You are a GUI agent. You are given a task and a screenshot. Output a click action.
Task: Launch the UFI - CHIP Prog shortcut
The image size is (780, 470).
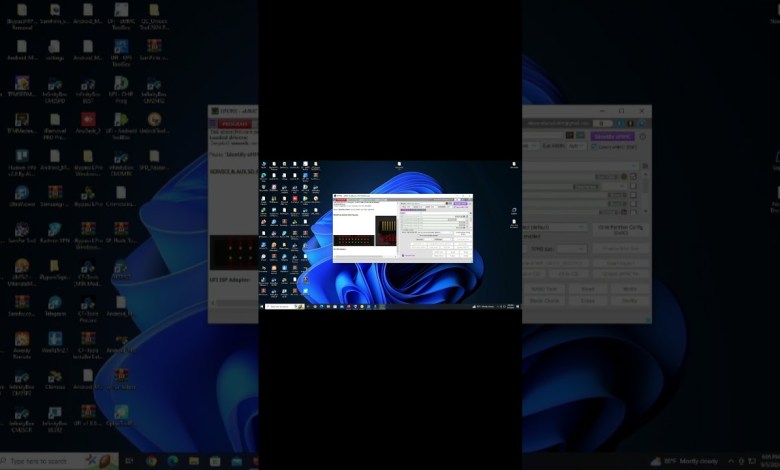point(120,86)
